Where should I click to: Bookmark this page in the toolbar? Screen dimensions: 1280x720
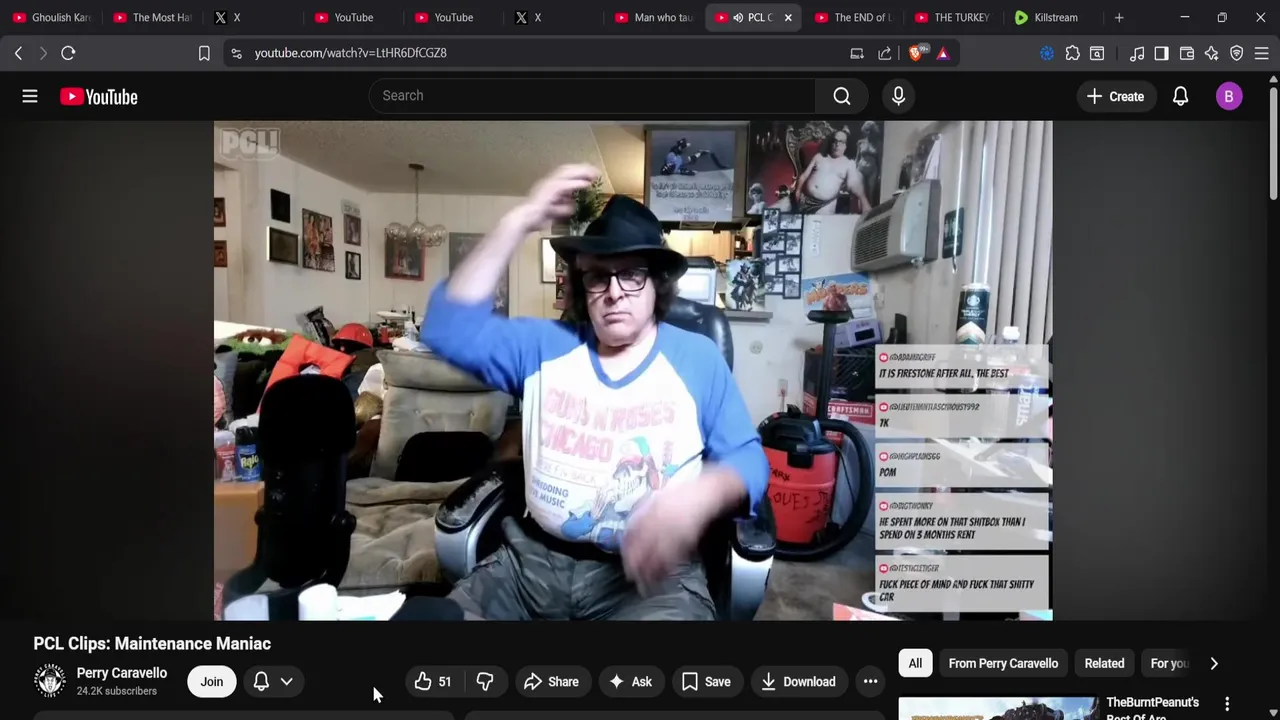coord(204,53)
